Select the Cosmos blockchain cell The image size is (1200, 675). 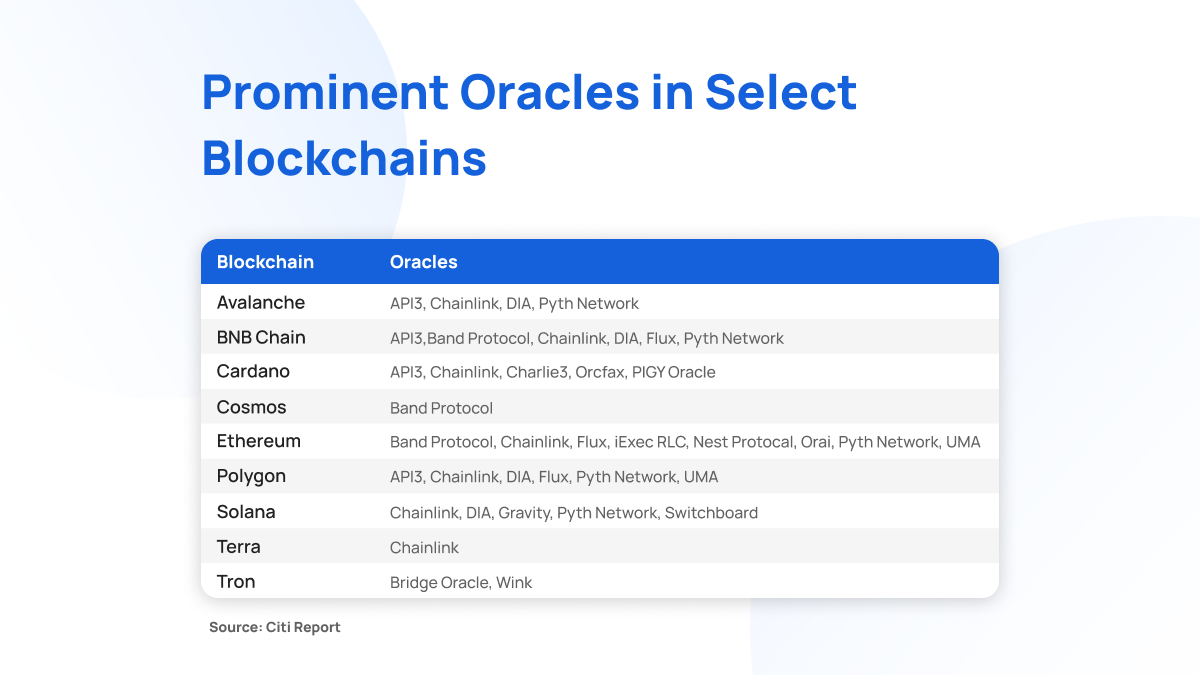(x=251, y=407)
